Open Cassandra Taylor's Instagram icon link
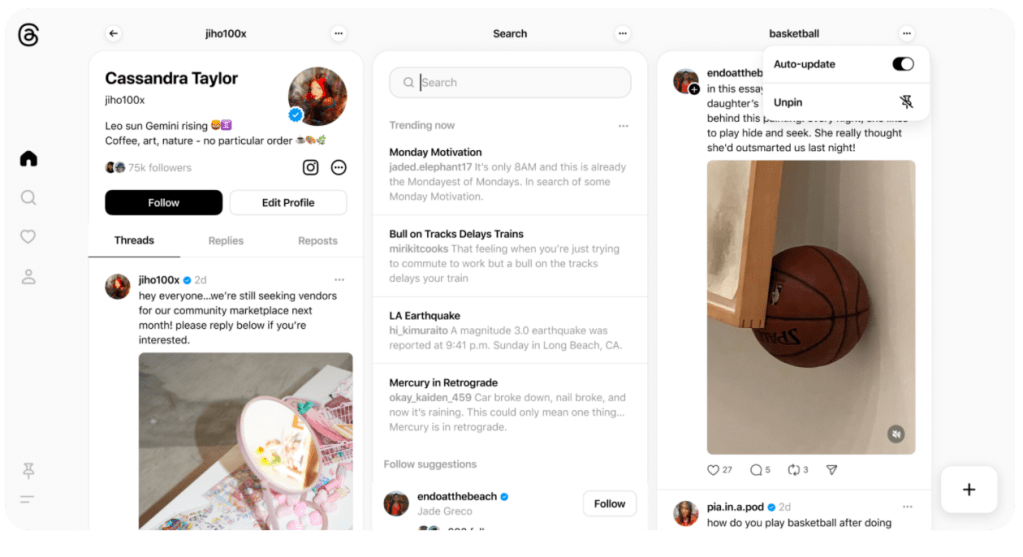Viewport: 1023px width, 557px height. coord(311,168)
